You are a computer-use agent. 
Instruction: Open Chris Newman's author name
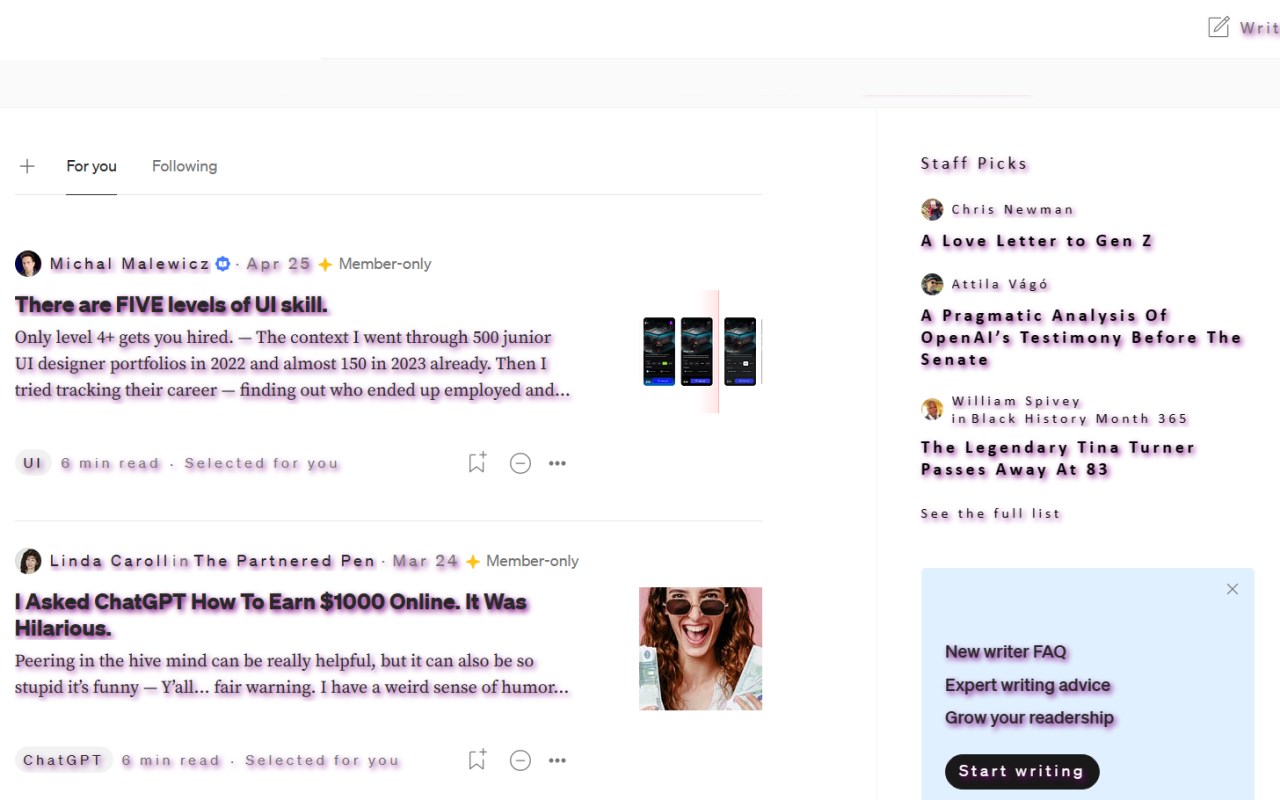tap(1012, 209)
